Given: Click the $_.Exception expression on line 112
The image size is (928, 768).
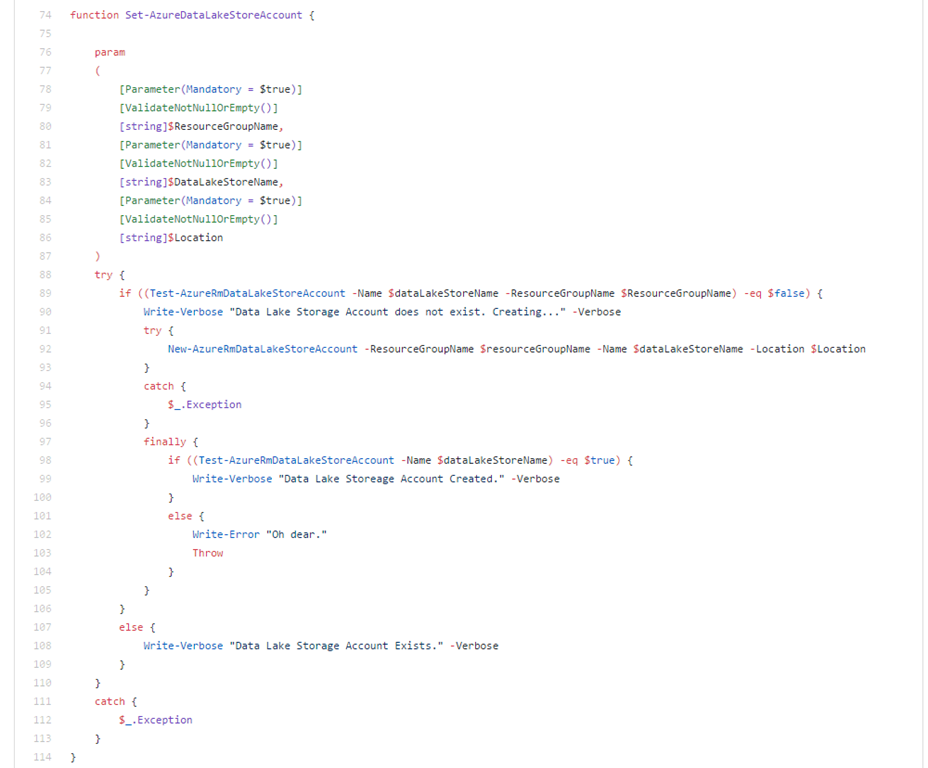Looking at the screenshot, I should coord(156,720).
